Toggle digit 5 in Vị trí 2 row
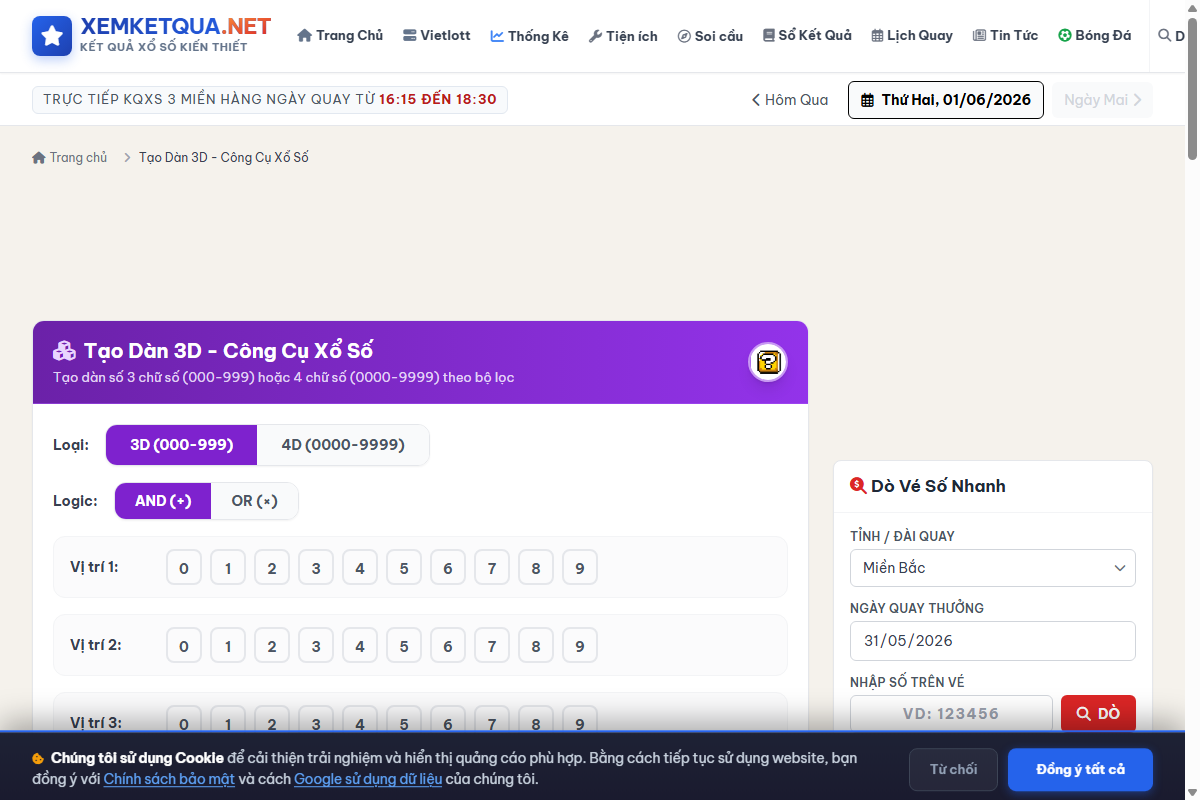 404,646
